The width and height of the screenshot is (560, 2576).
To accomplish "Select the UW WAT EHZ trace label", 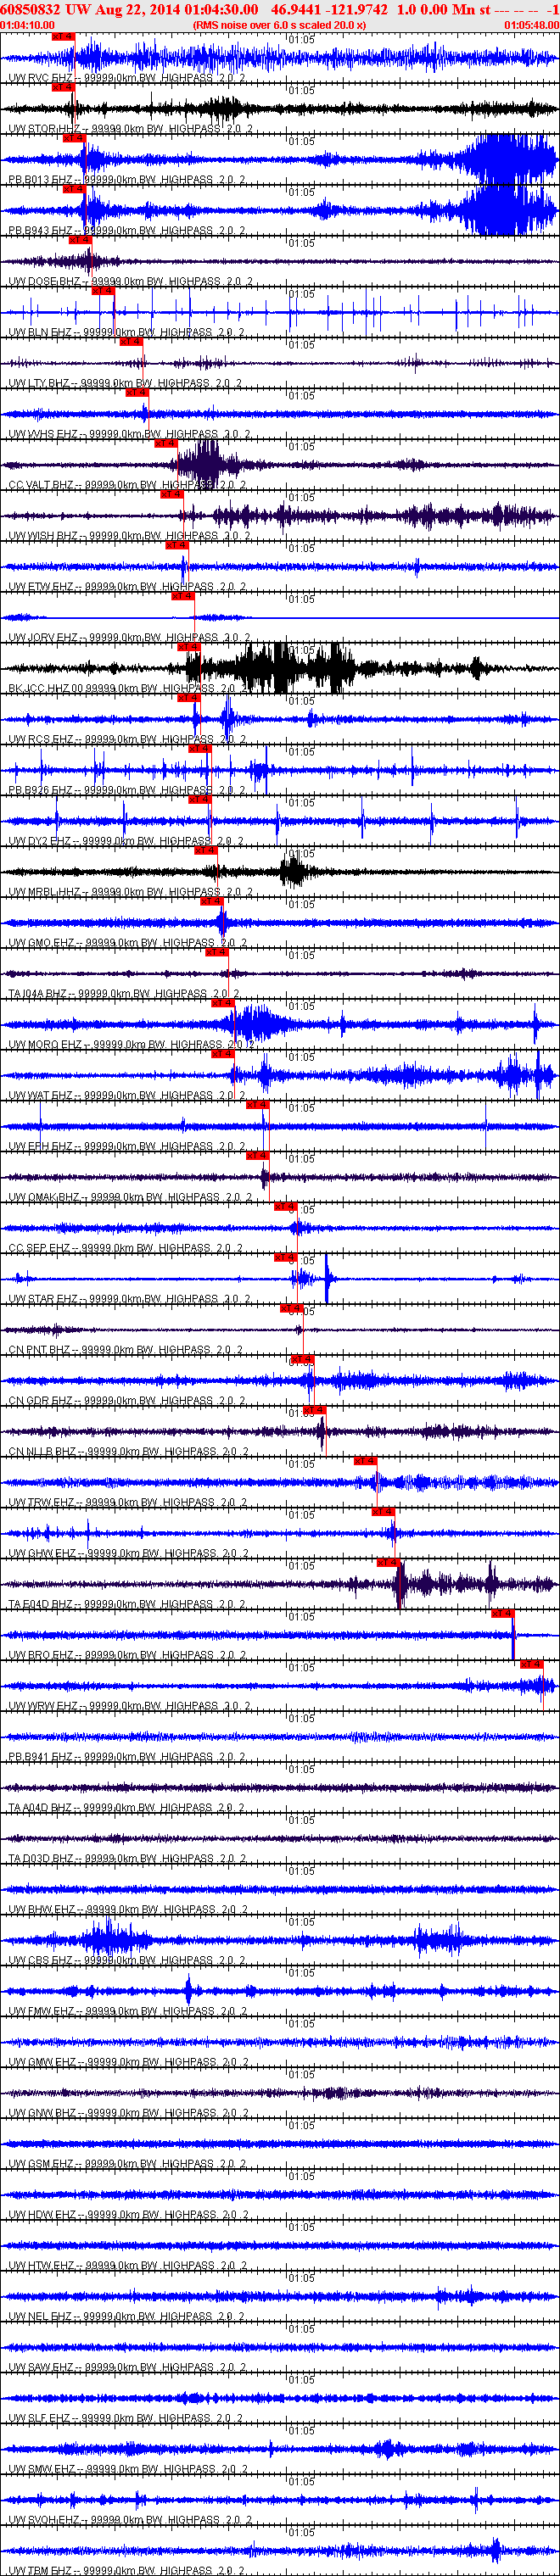I will (126, 1096).
